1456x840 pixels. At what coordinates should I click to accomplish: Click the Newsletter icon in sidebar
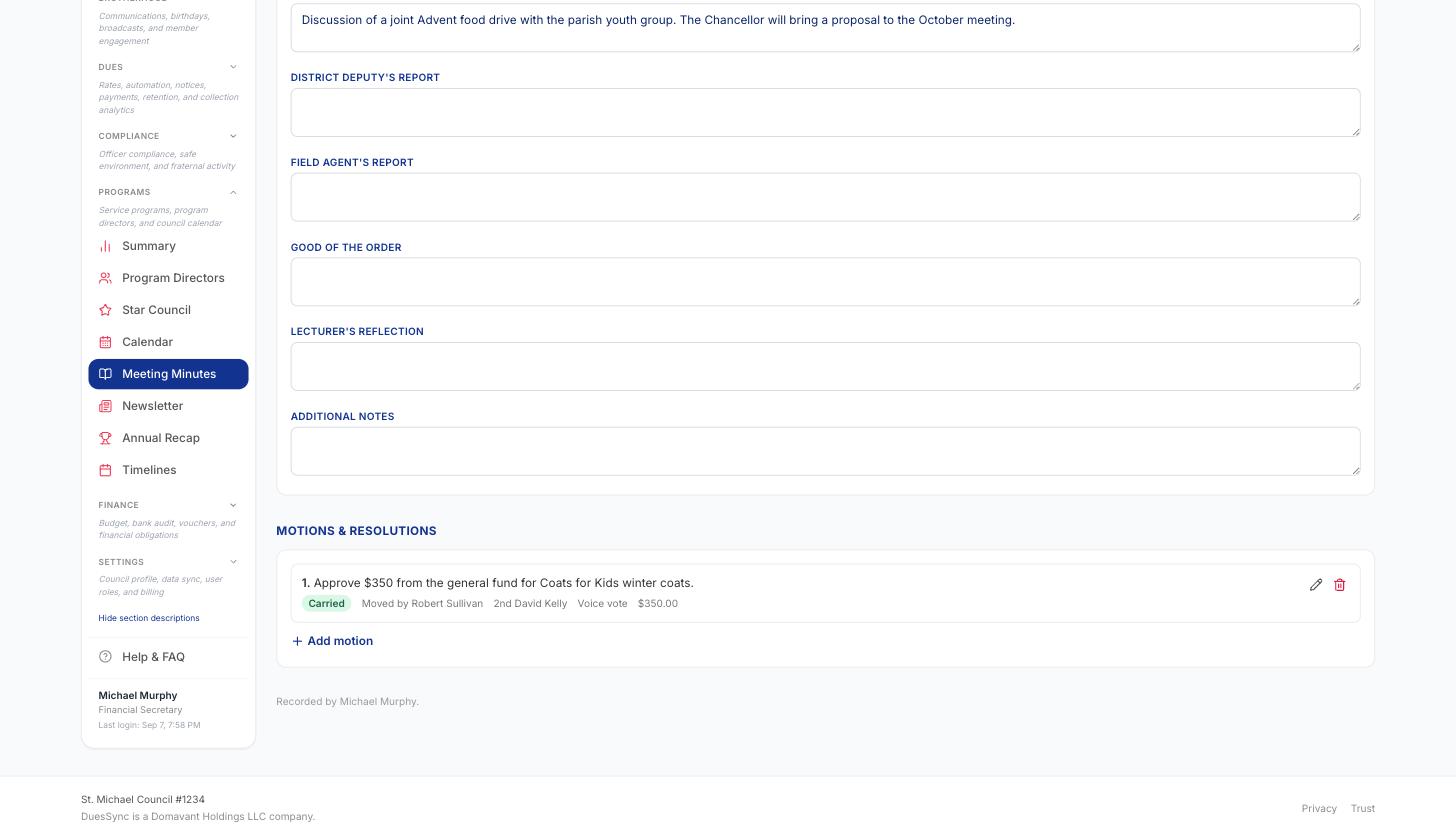click(105, 406)
